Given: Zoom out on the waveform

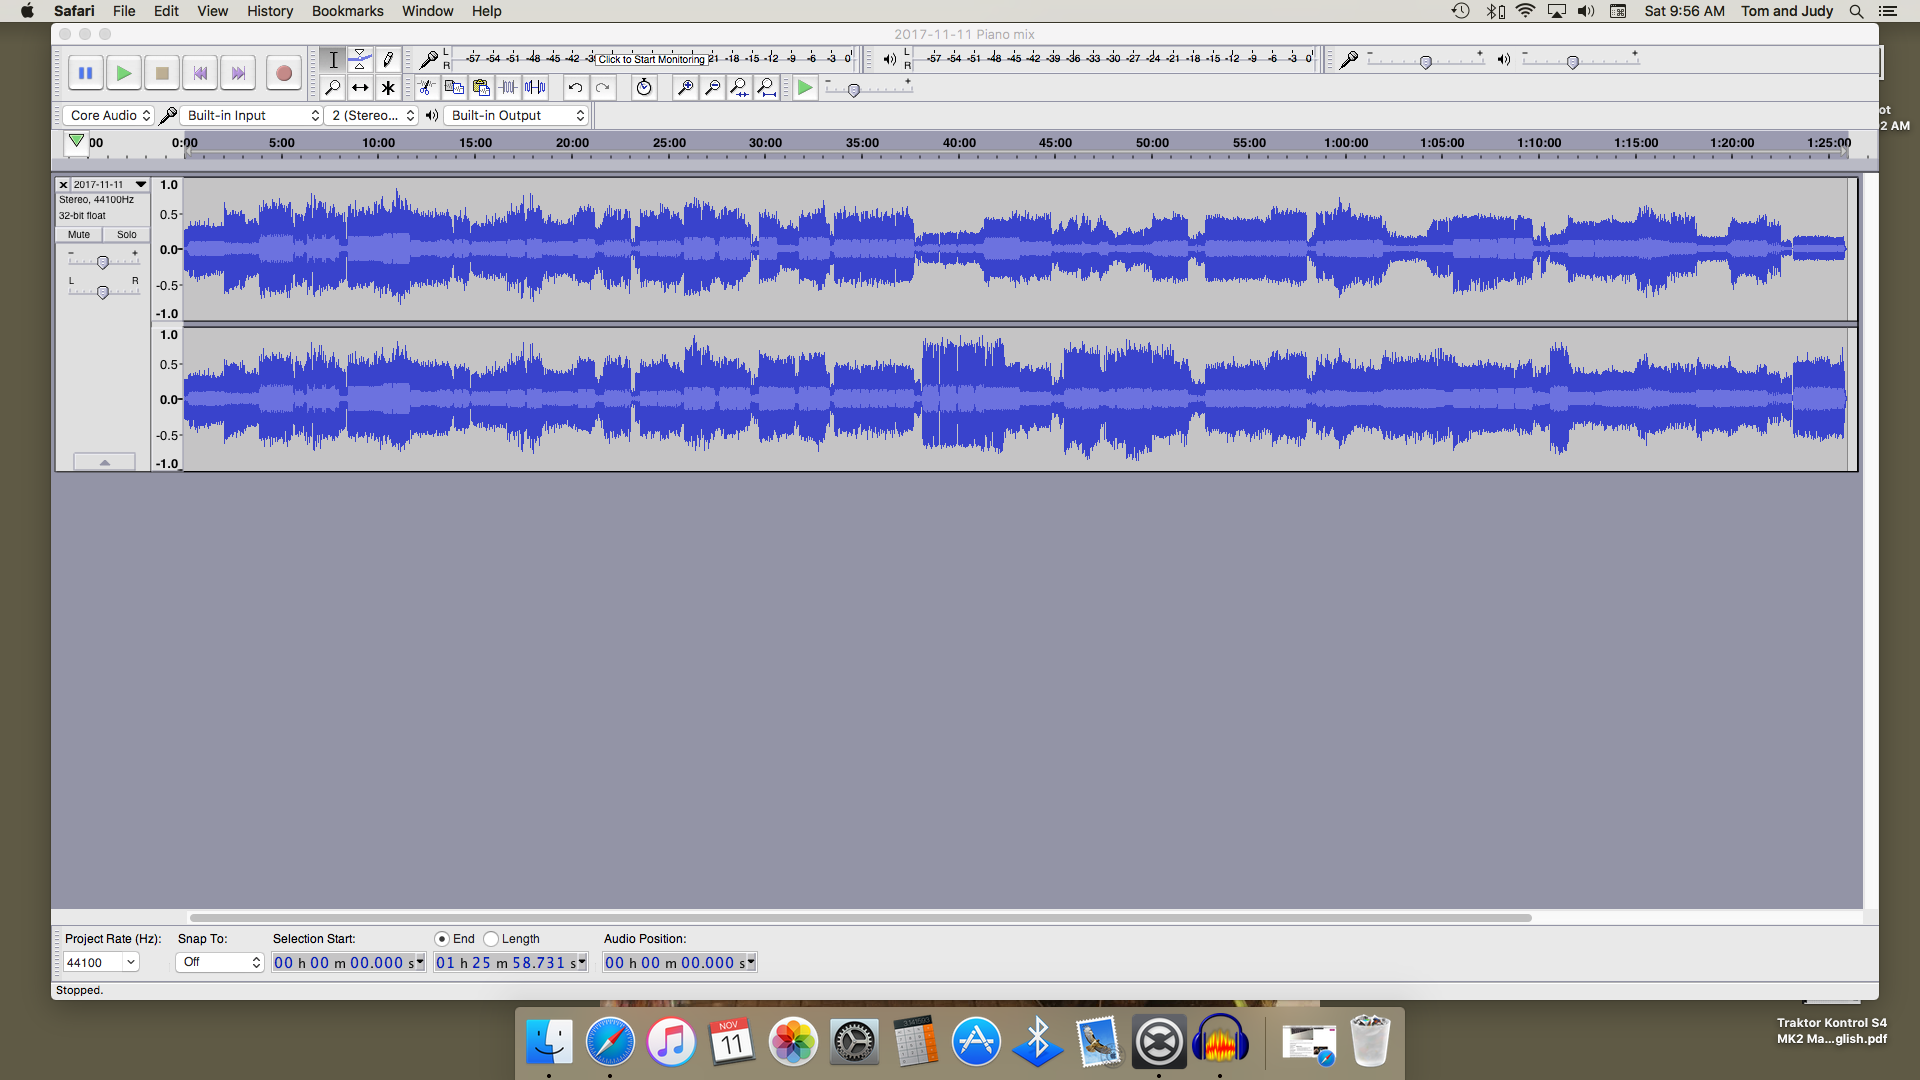Looking at the screenshot, I should pos(712,88).
